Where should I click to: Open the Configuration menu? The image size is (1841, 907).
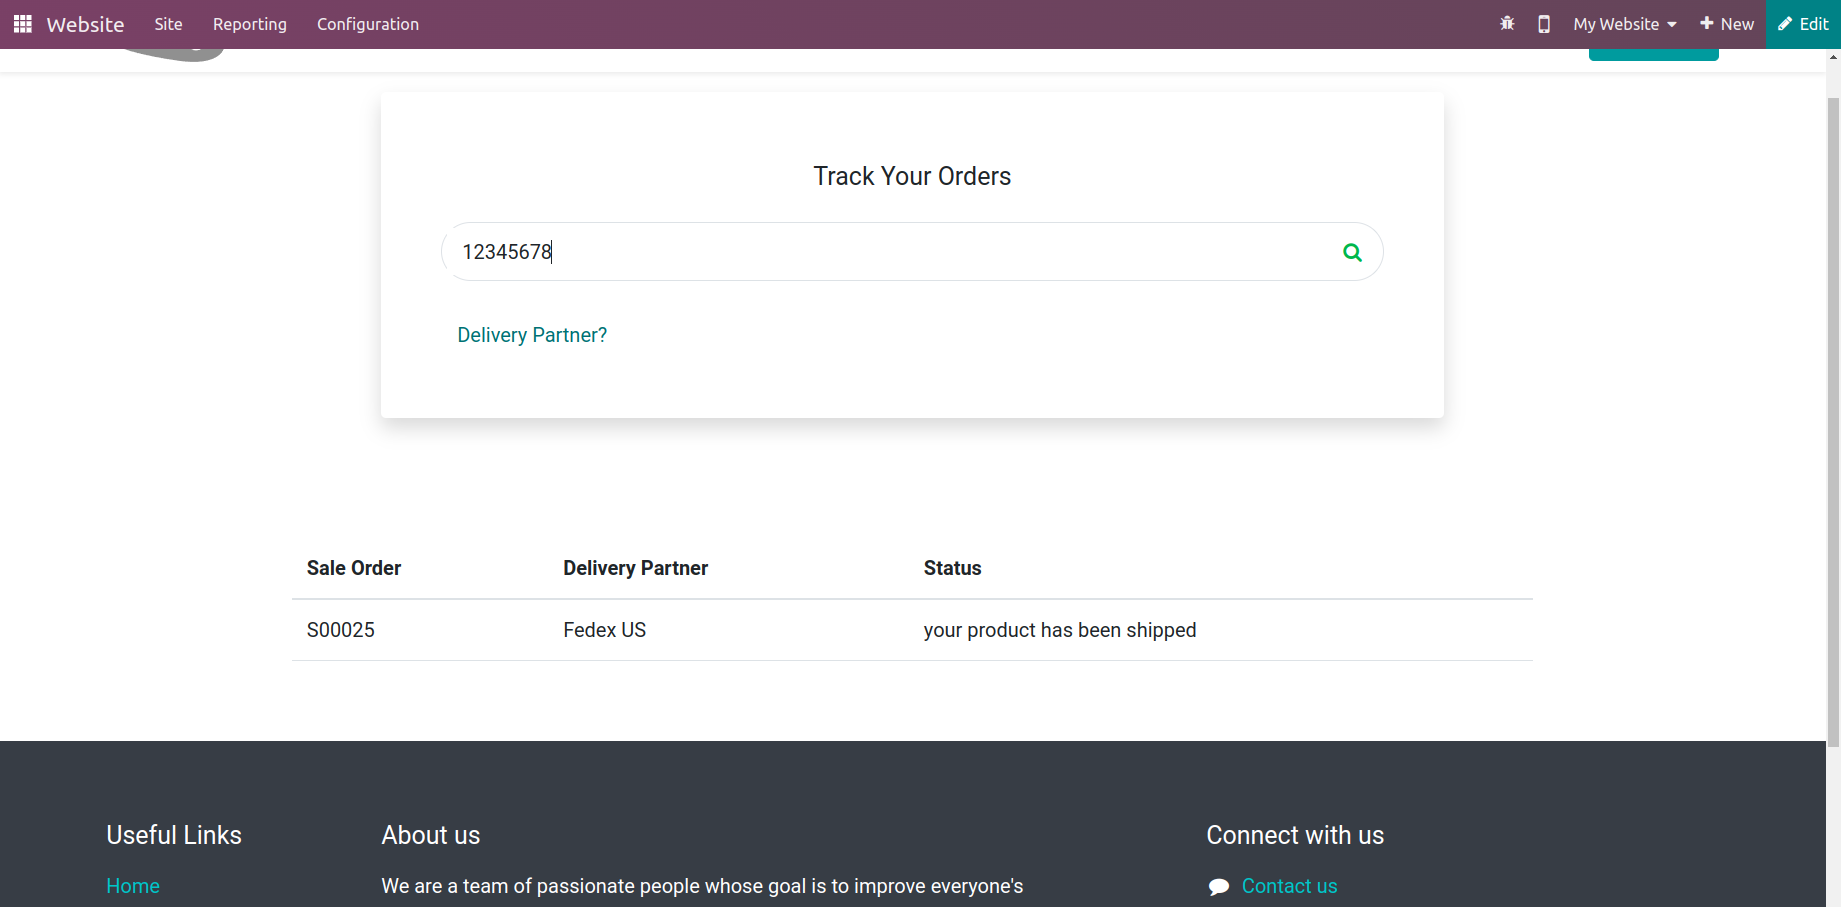tap(368, 24)
